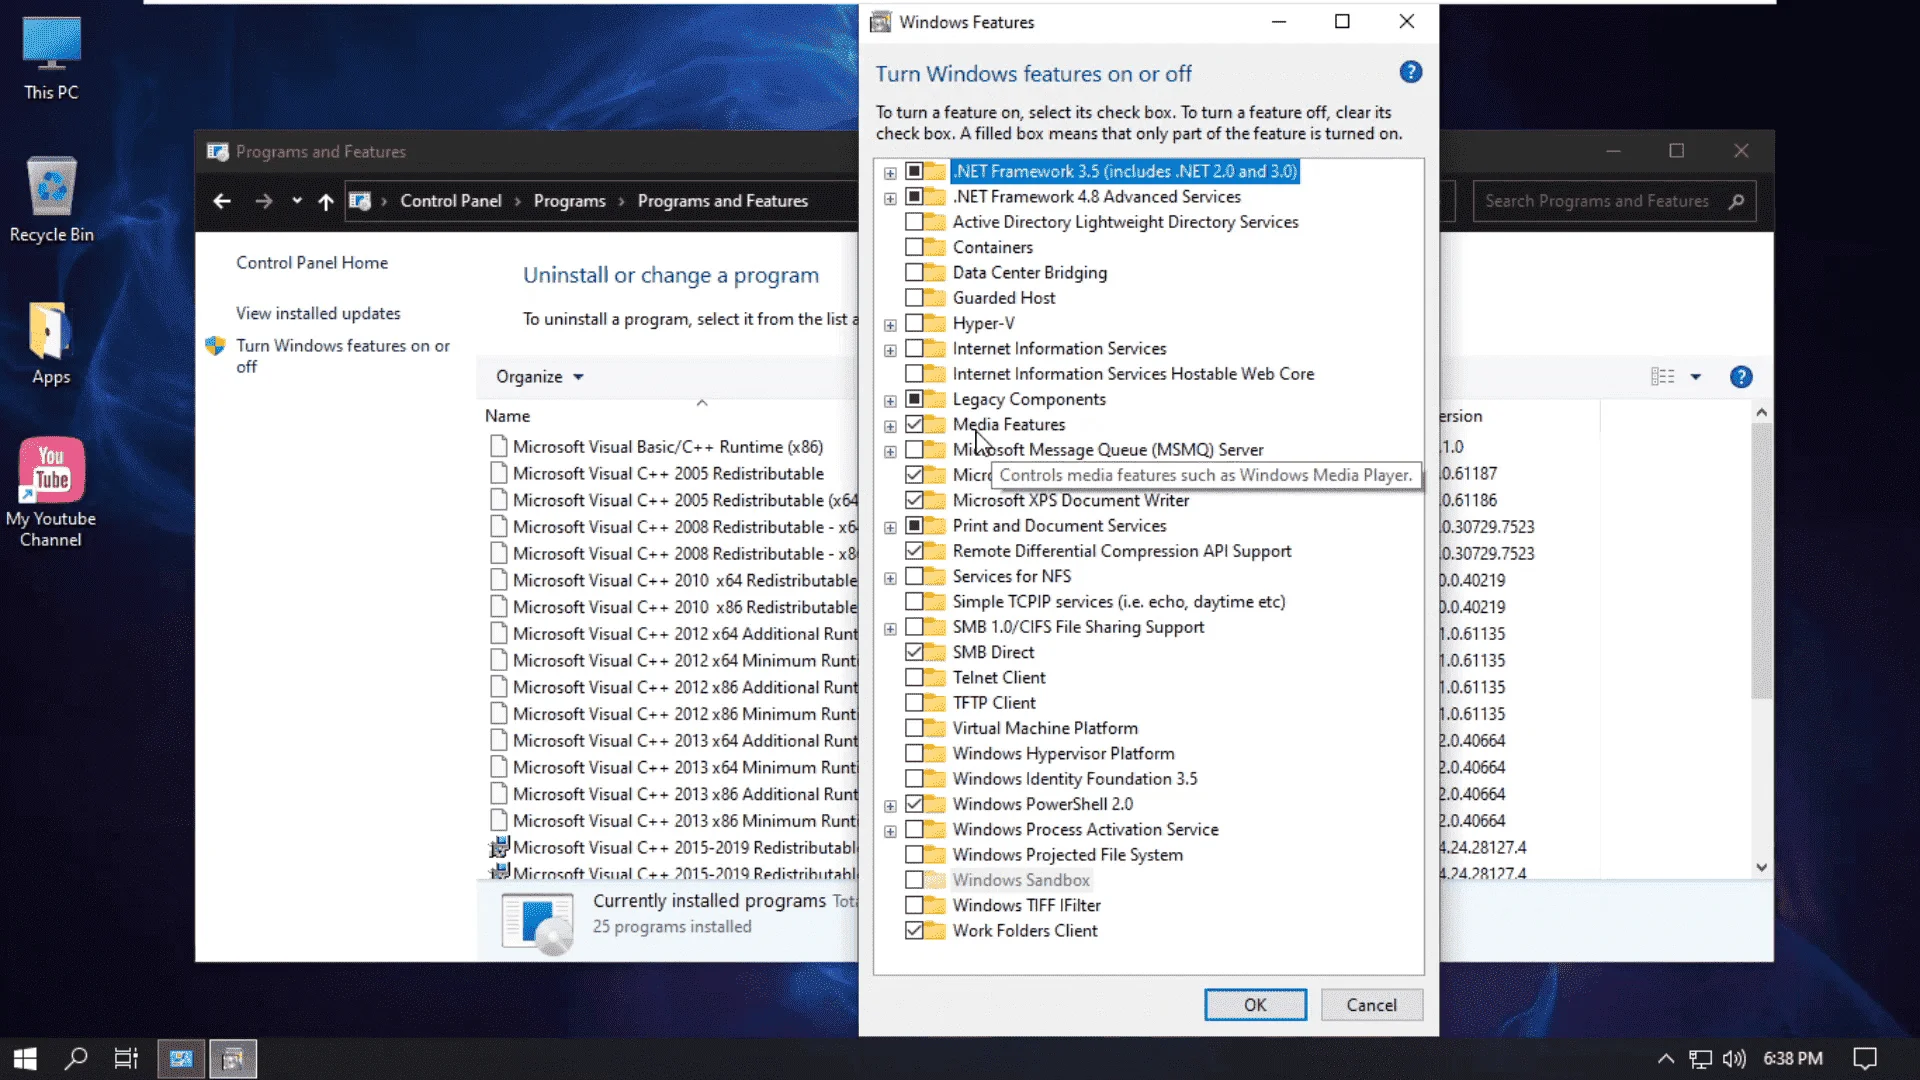Show hidden tray icons chevron
This screenshot has height=1080, width=1920.
click(1666, 1059)
